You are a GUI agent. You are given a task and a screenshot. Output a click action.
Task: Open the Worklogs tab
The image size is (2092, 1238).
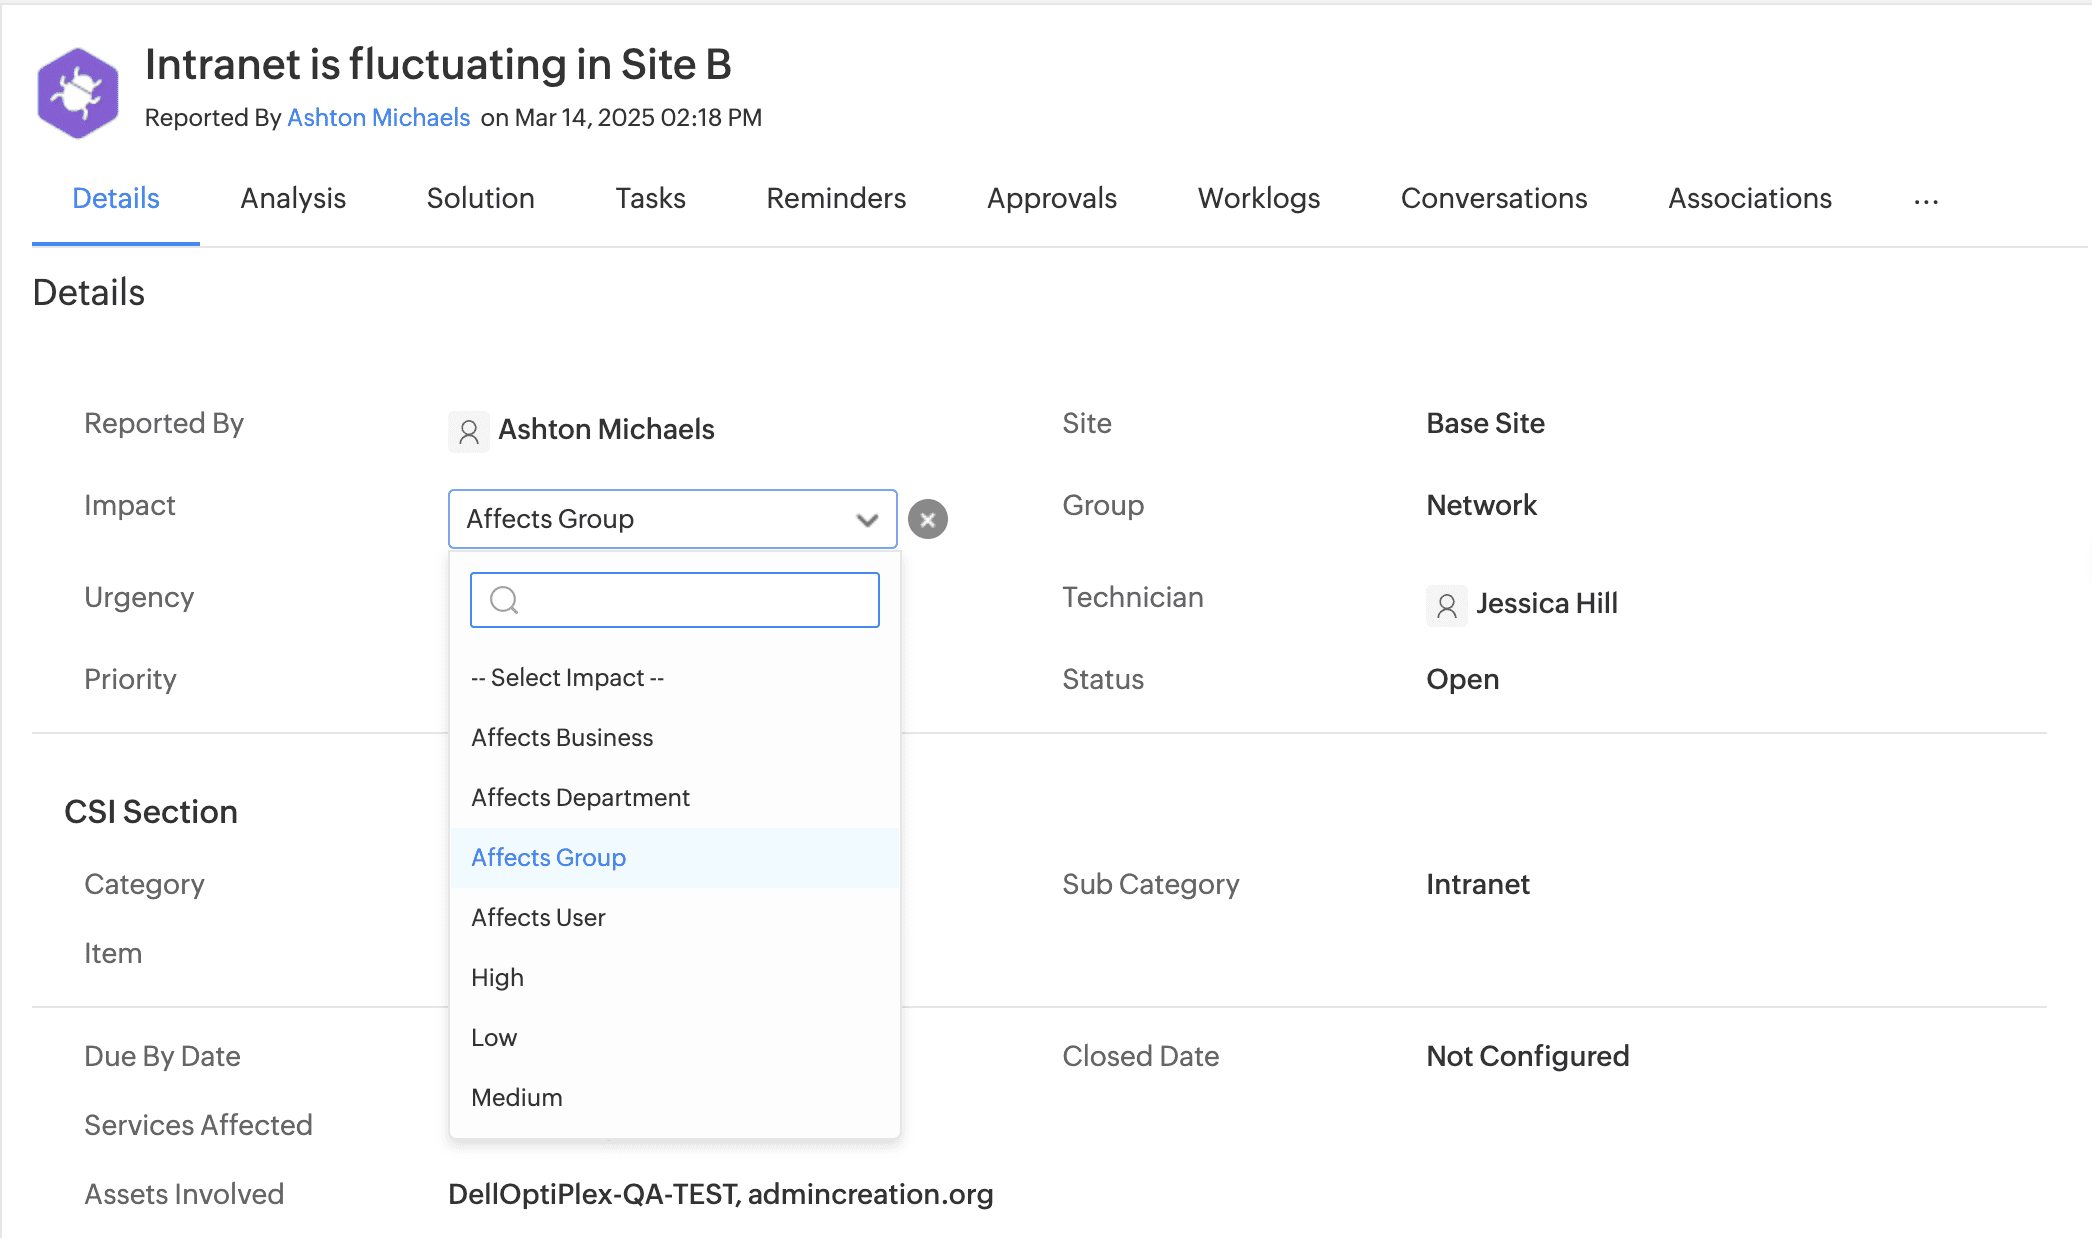(x=1258, y=198)
